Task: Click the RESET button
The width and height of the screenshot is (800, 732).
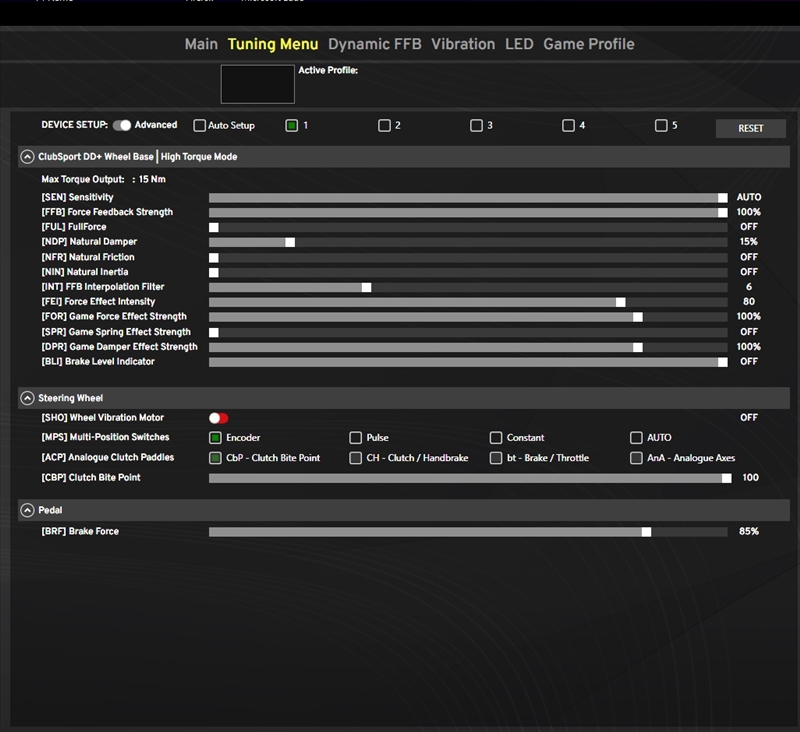Action: click(750, 128)
